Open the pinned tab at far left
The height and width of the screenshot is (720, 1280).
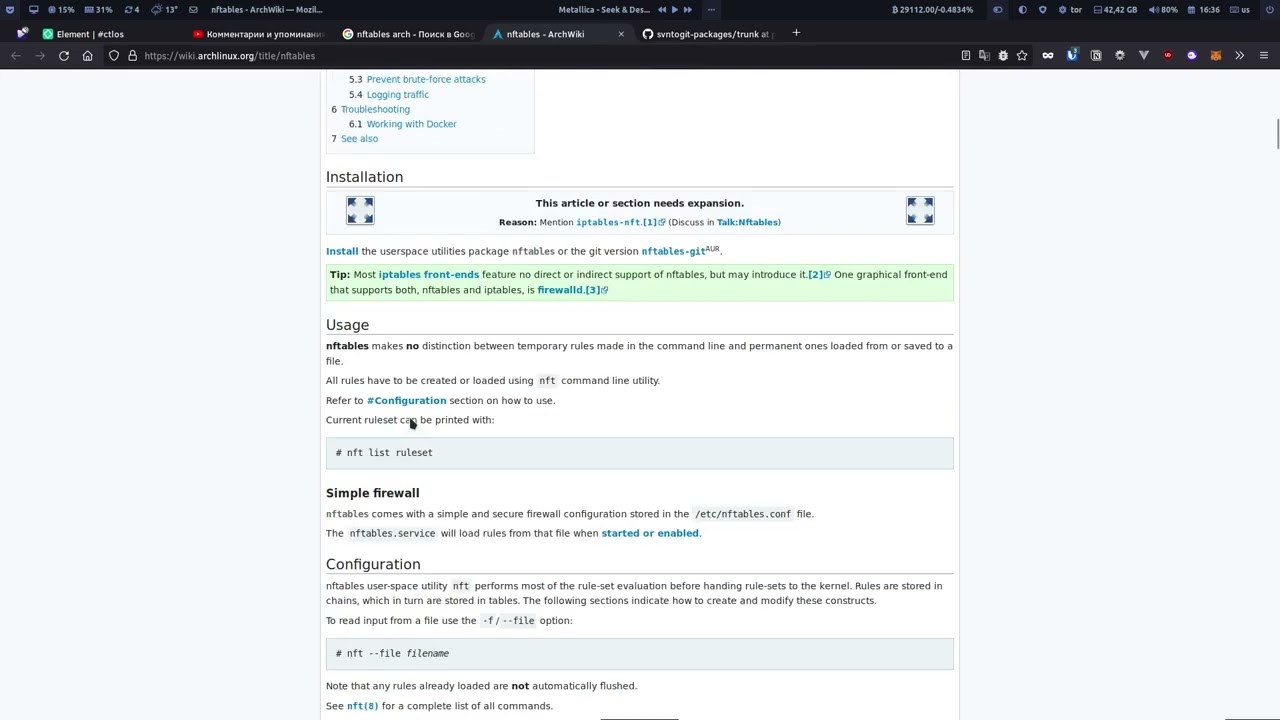click(22, 33)
